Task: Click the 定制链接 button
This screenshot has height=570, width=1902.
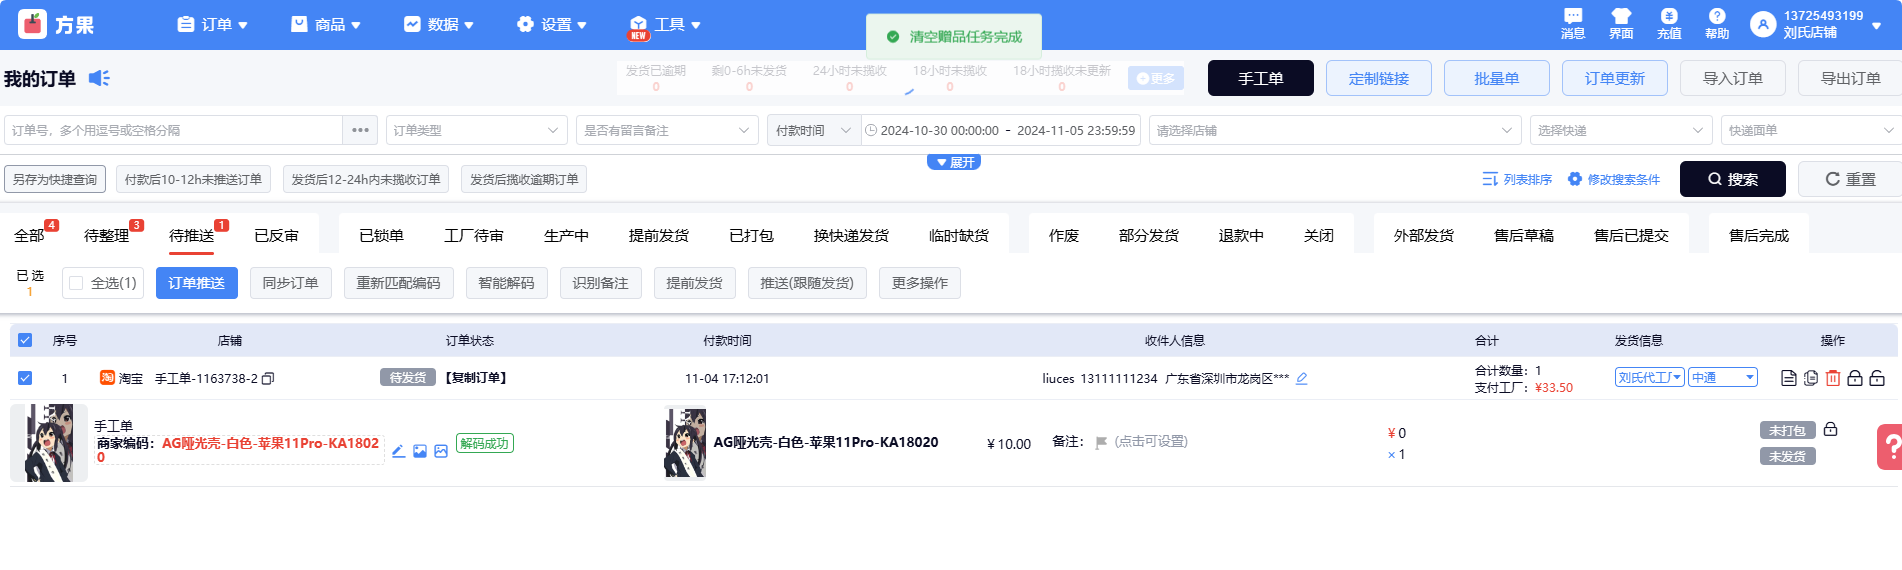Action: tap(1379, 78)
